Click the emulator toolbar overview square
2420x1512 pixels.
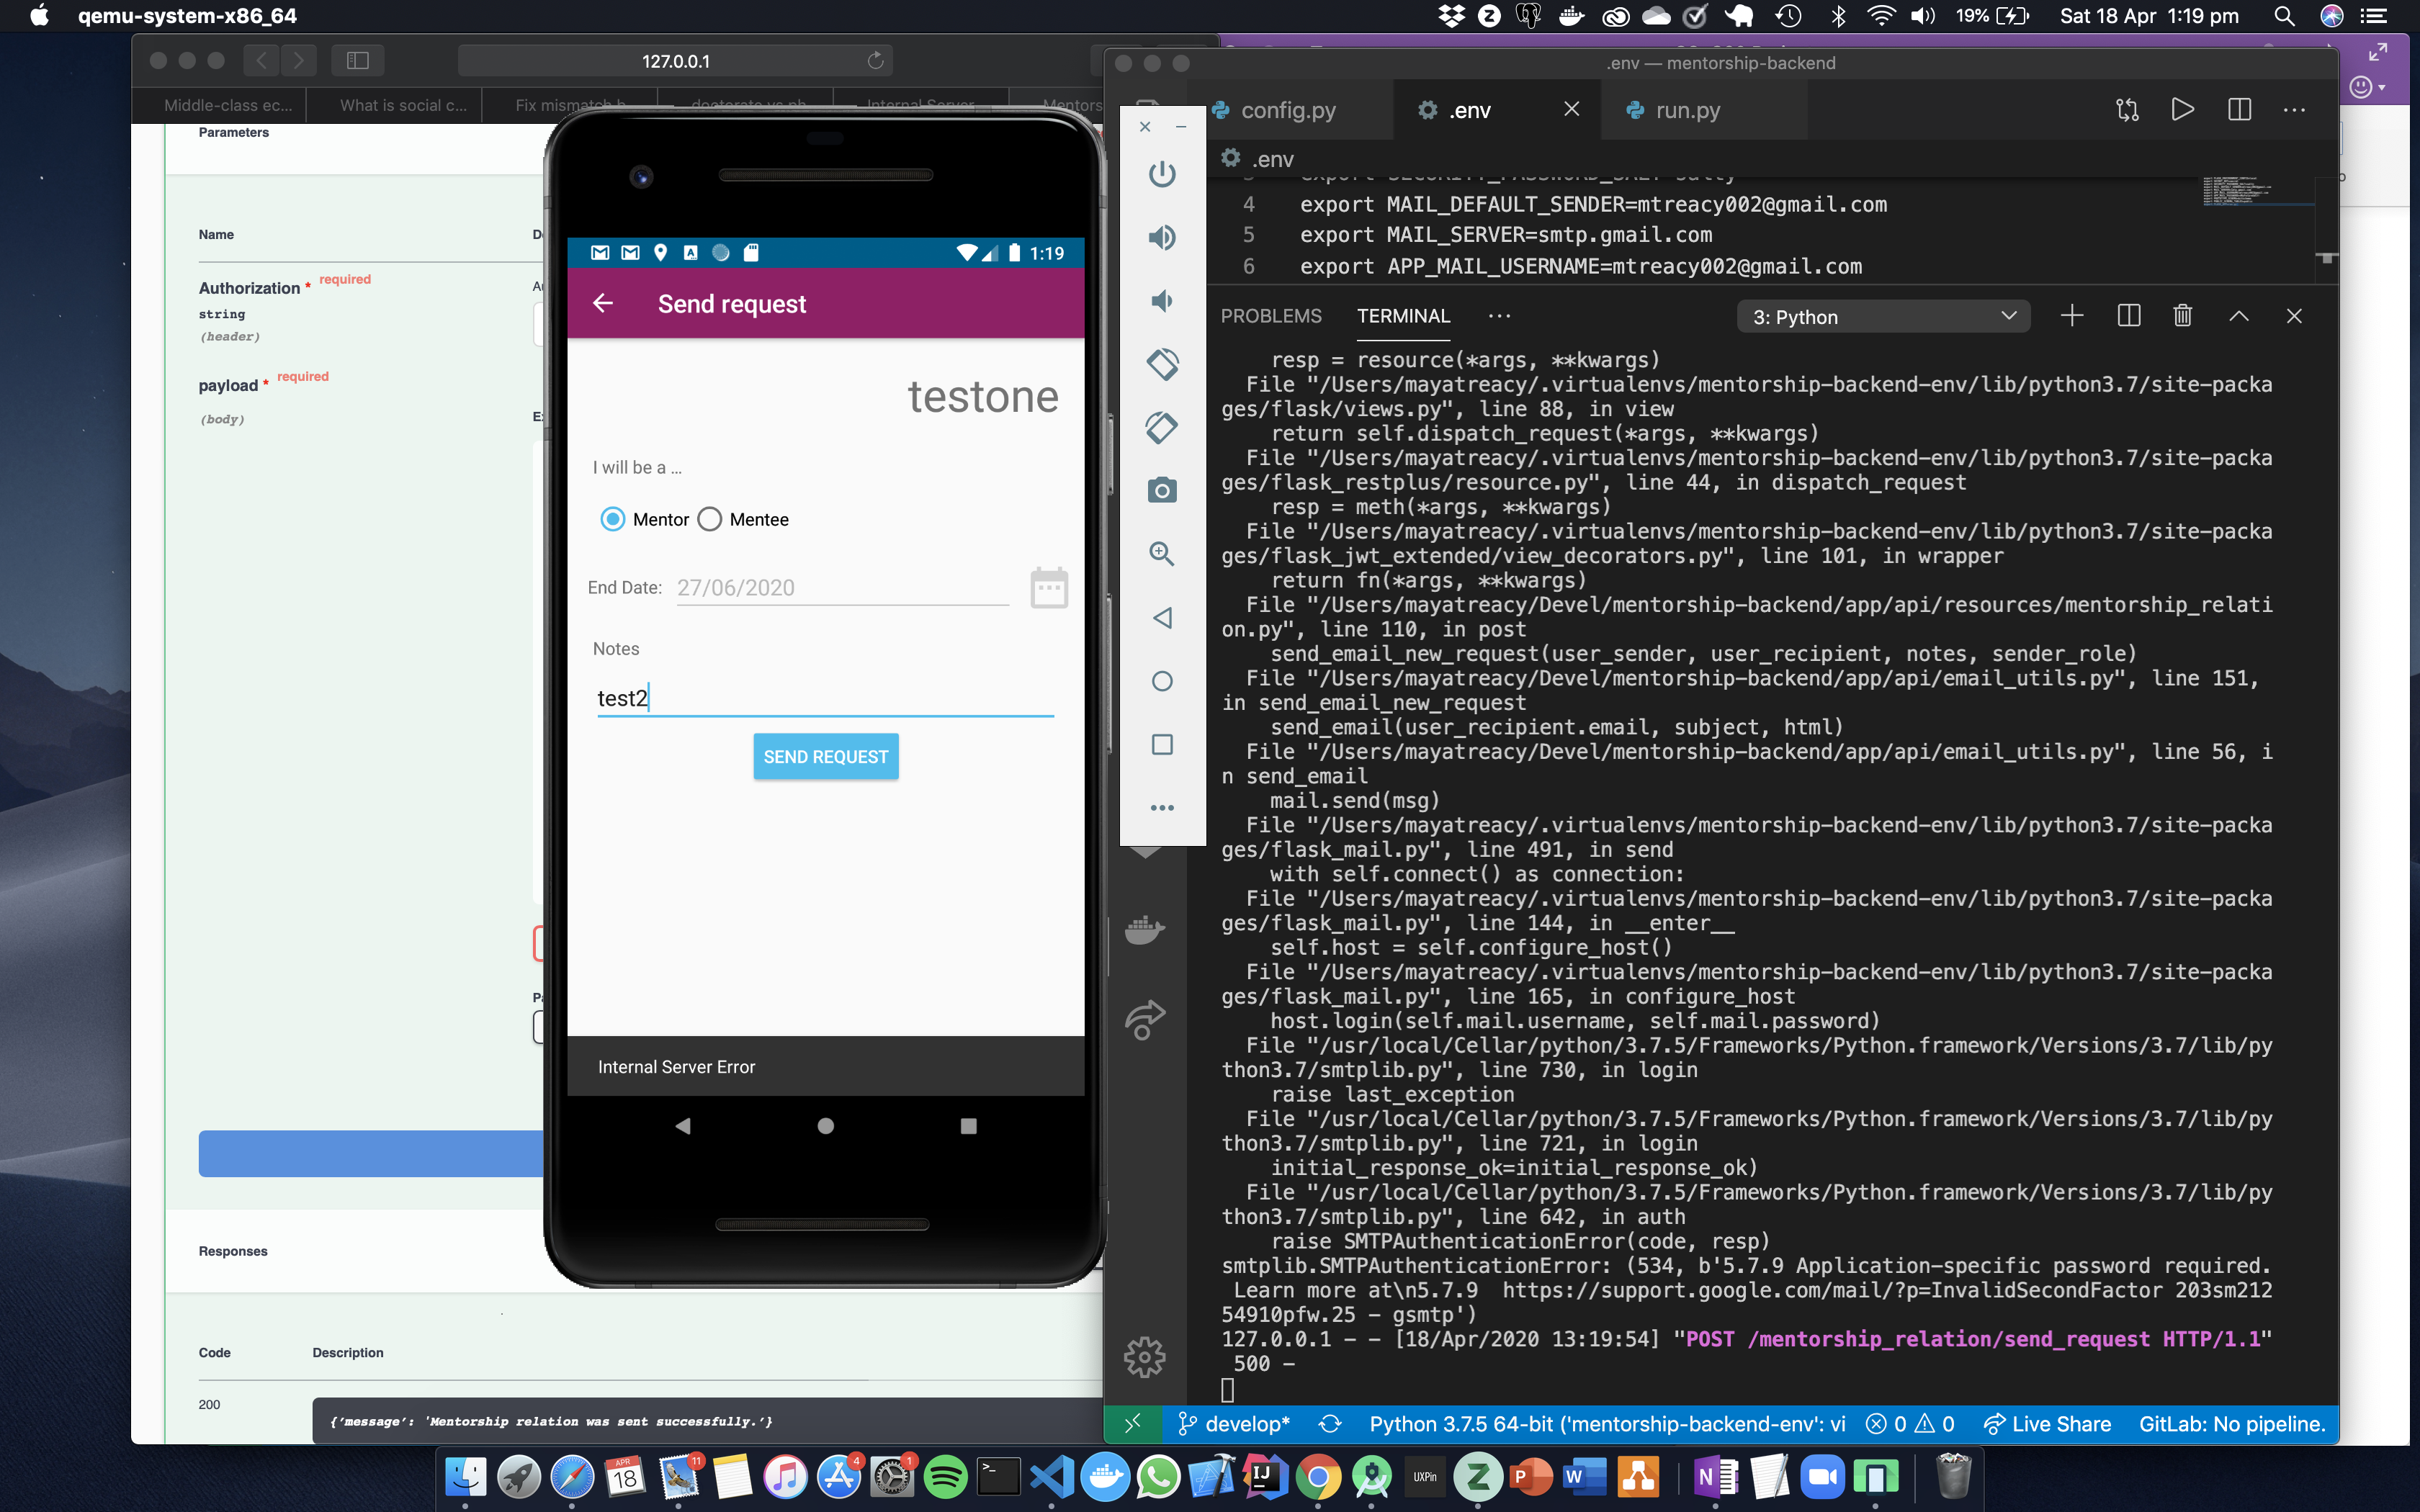pyautogui.click(x=1161, y=745)
